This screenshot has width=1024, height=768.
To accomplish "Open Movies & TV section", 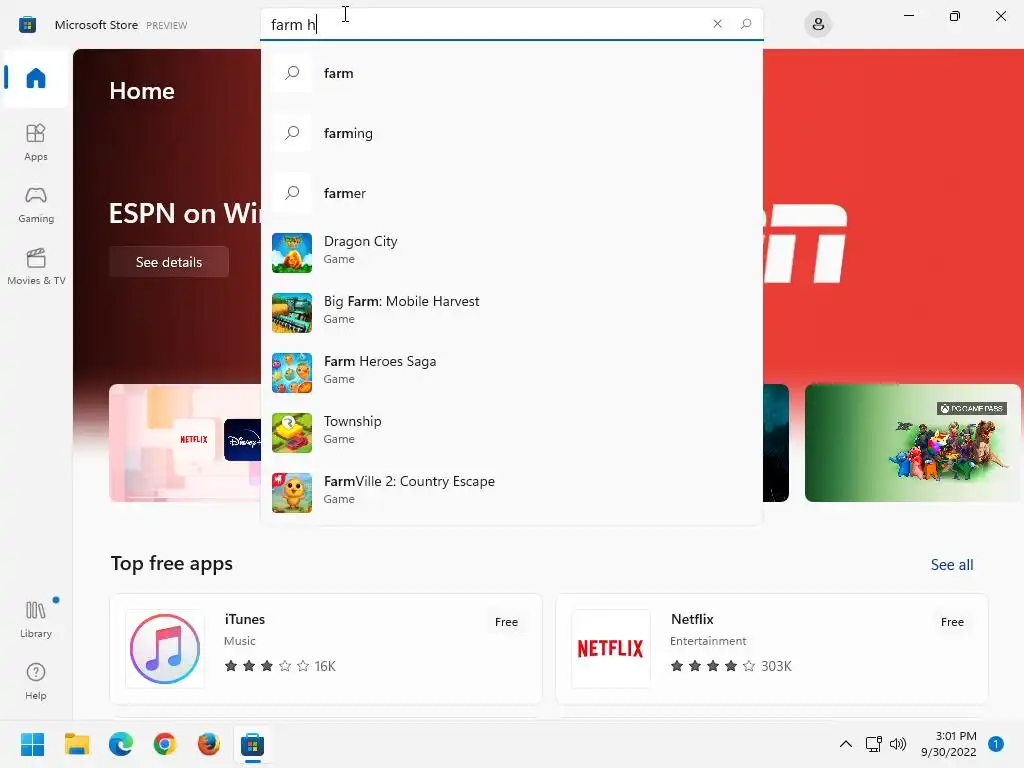I will point(36,266).
